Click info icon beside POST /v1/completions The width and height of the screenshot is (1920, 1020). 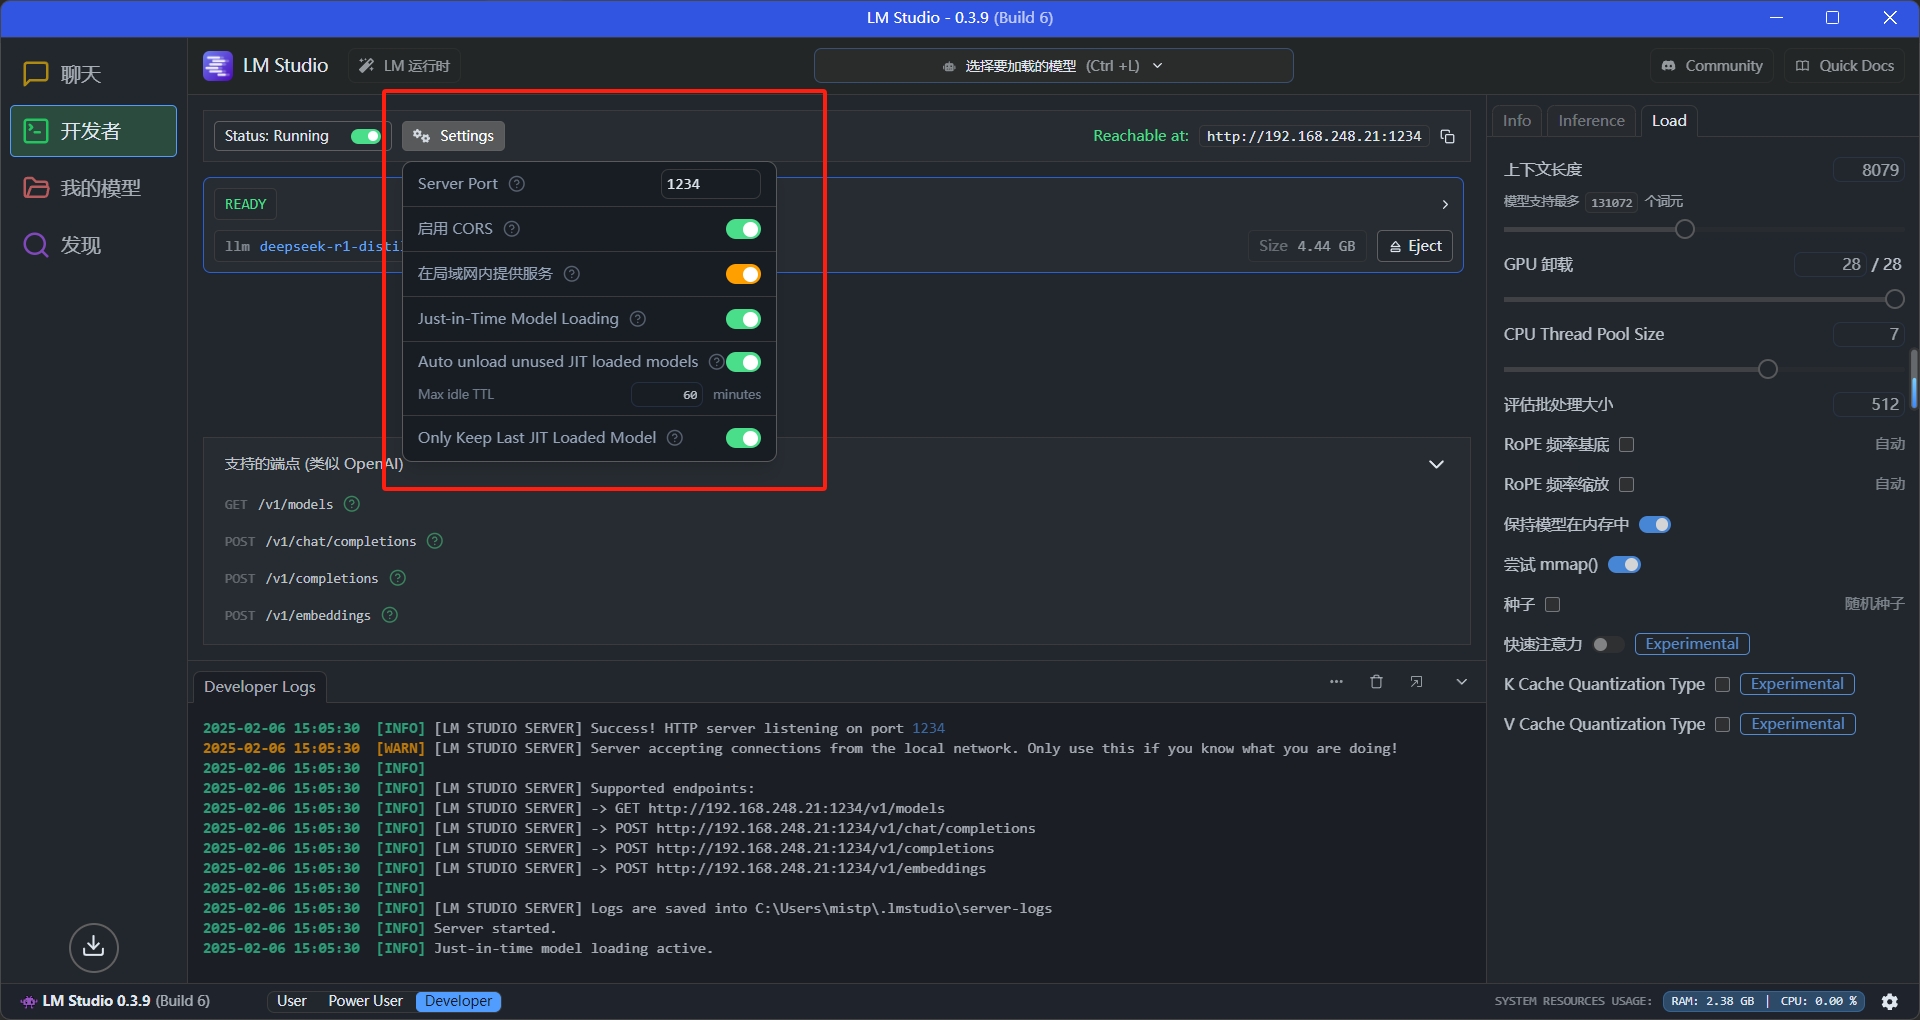point(398,578)
